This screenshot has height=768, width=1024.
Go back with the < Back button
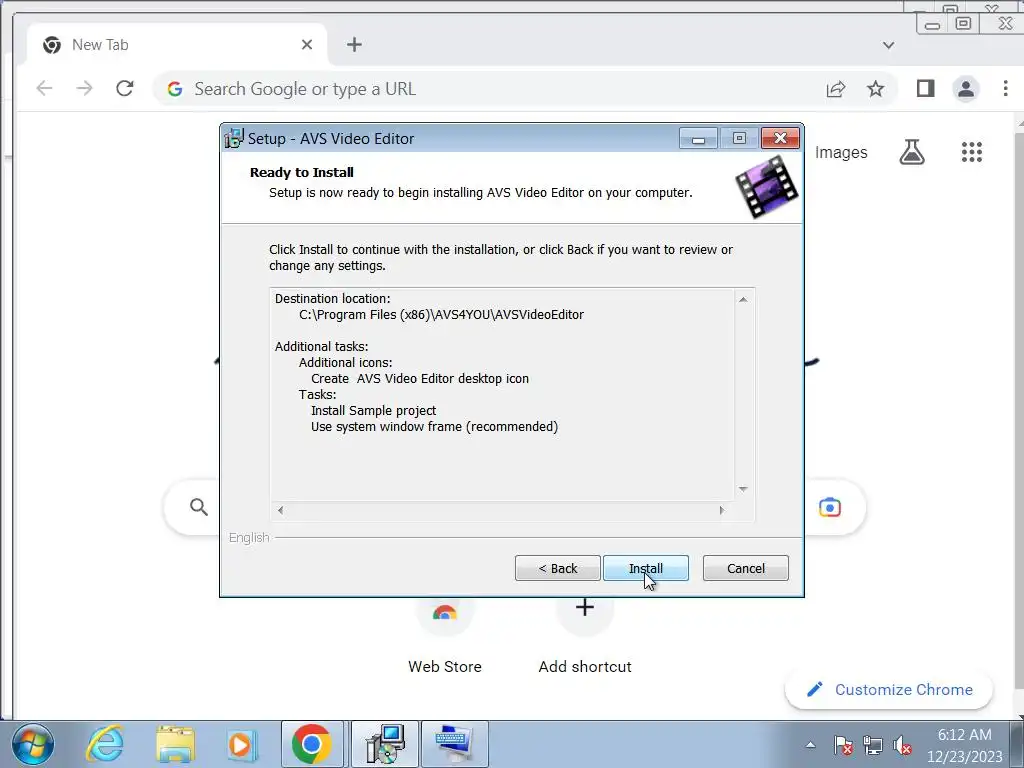pos(557,568)
